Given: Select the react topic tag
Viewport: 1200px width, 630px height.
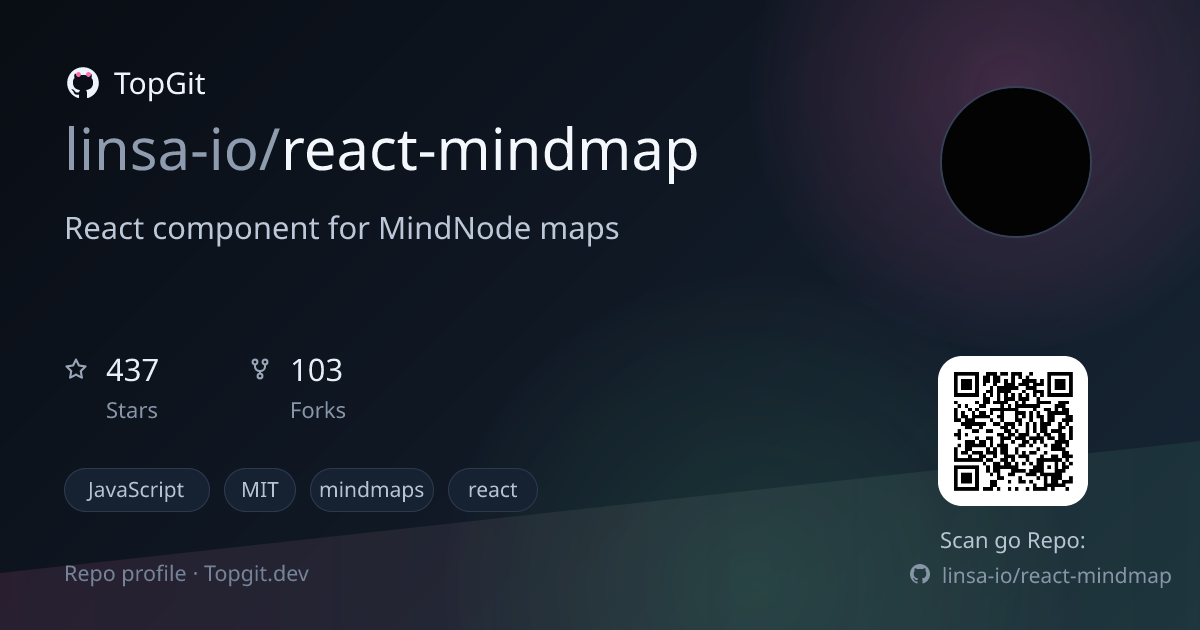Looking at the screenshot, I should pyautogui.click(x=493, y=490).
